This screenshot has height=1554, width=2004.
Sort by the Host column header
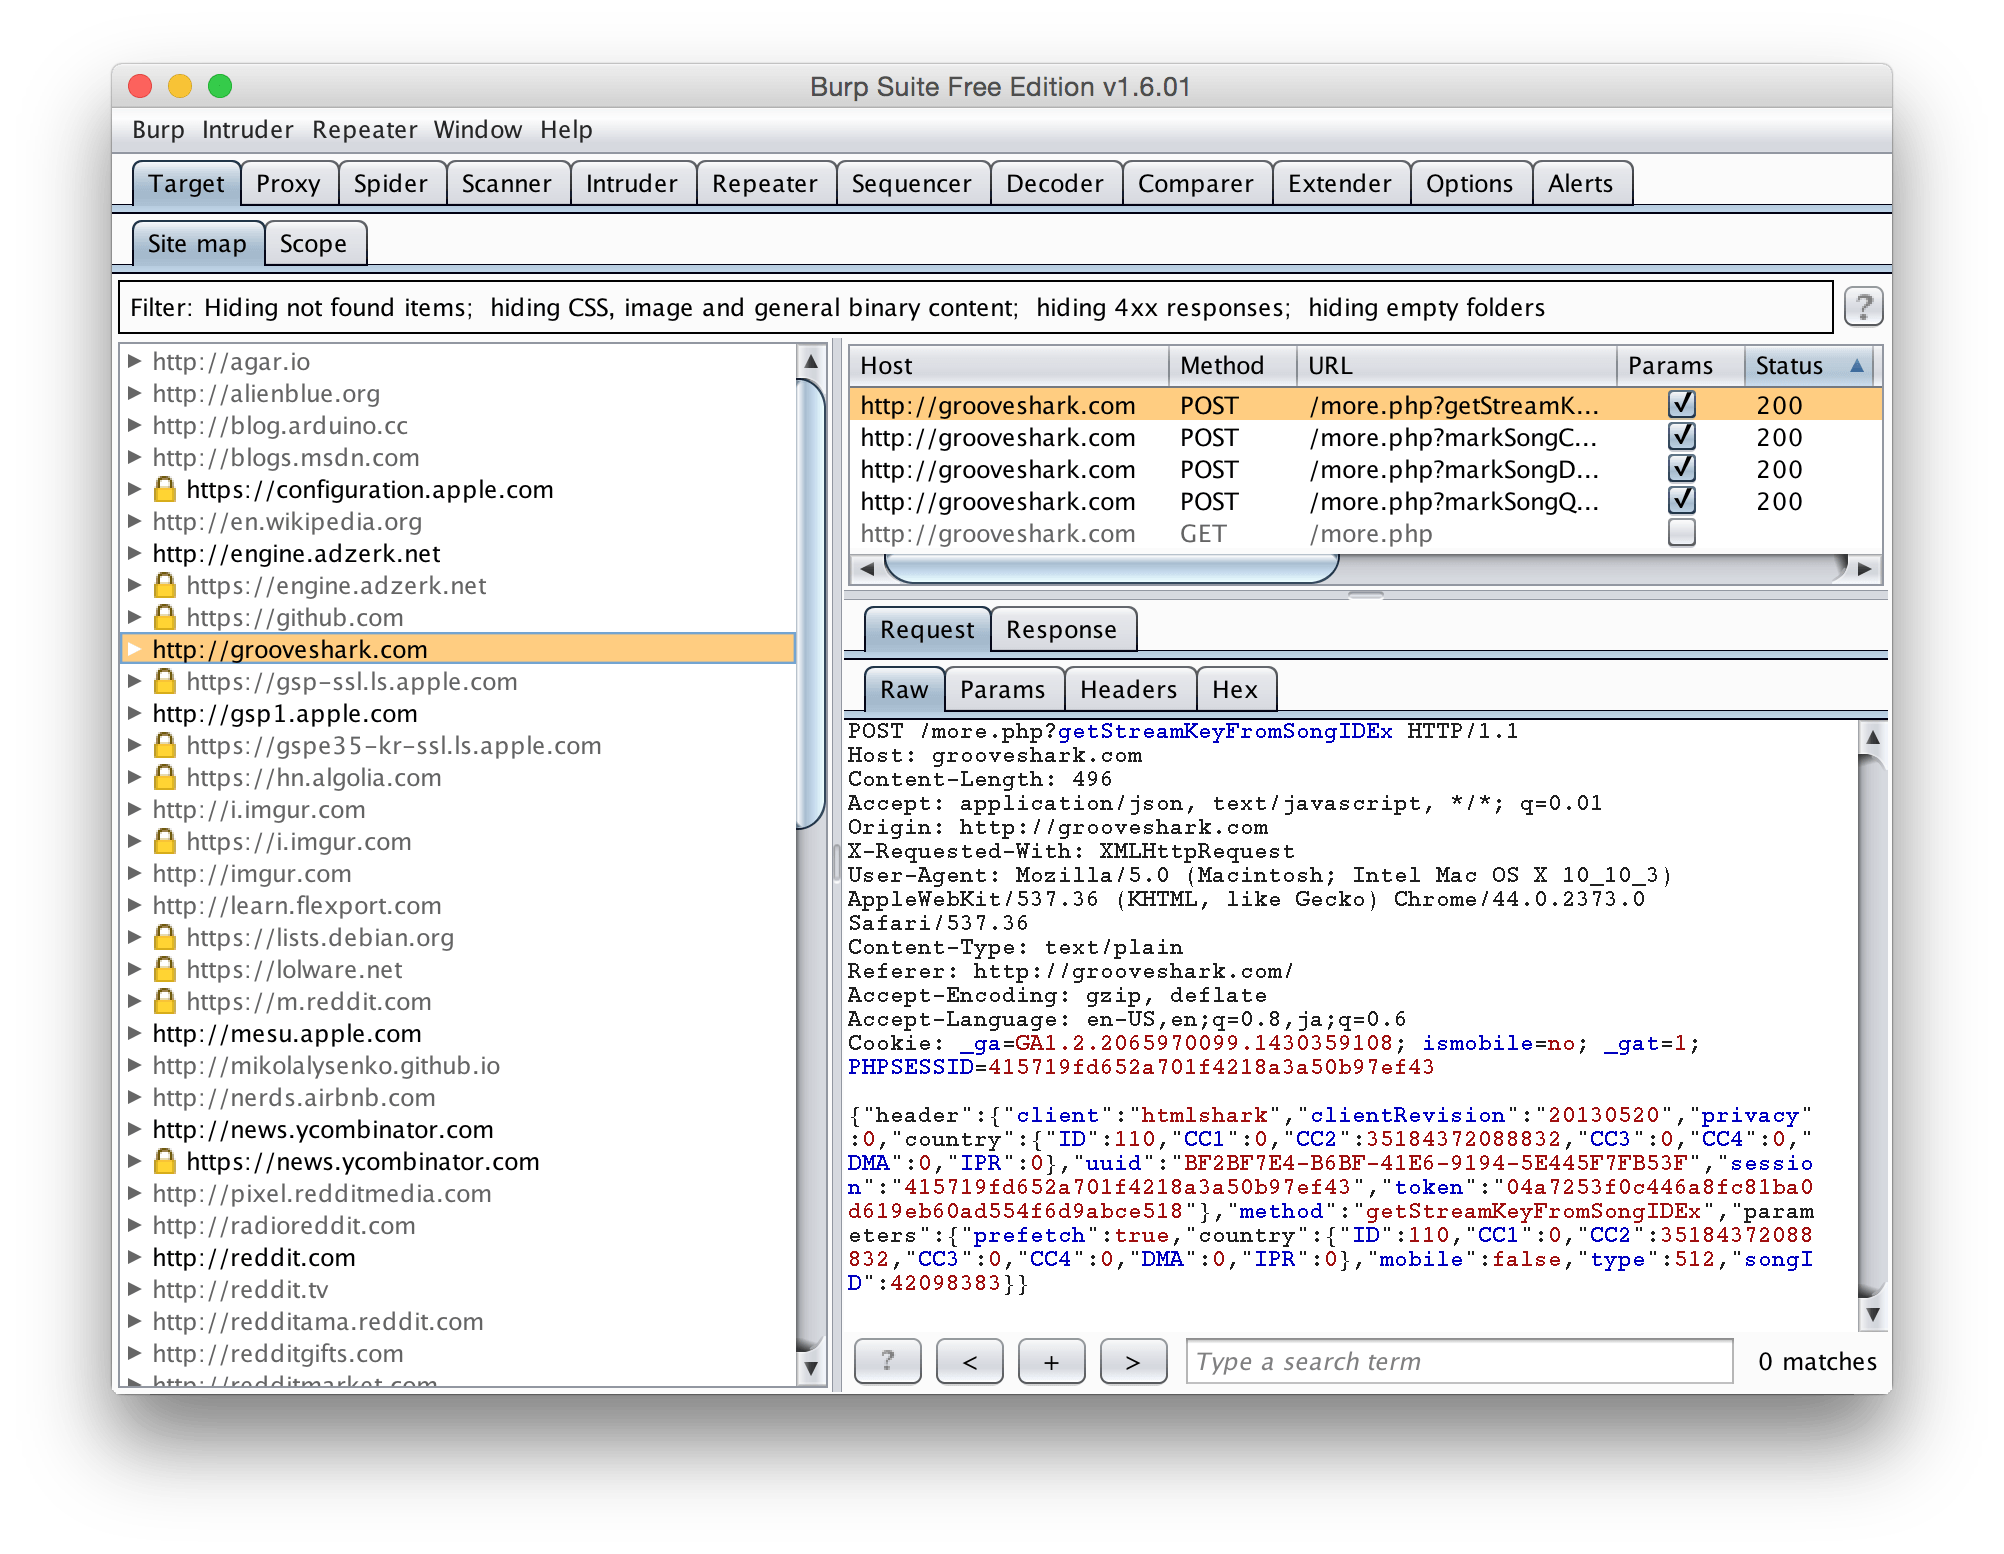[1008, 365]
